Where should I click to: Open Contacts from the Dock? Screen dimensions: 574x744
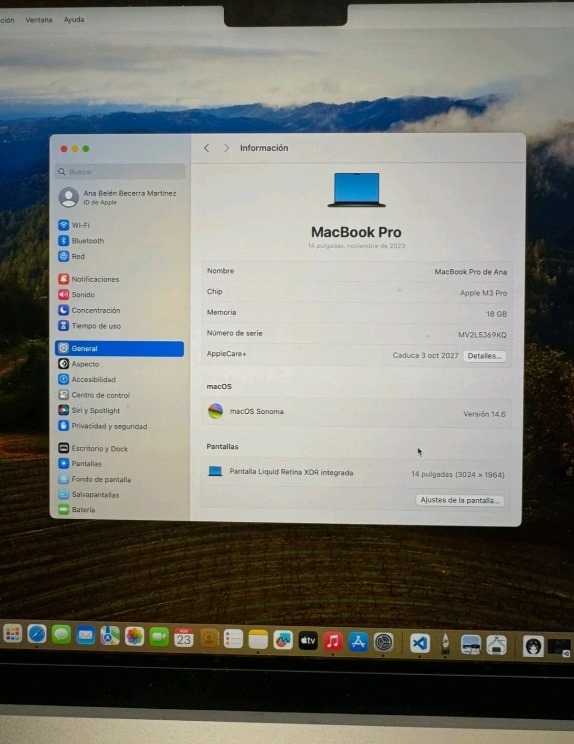[x=209, y=638]
